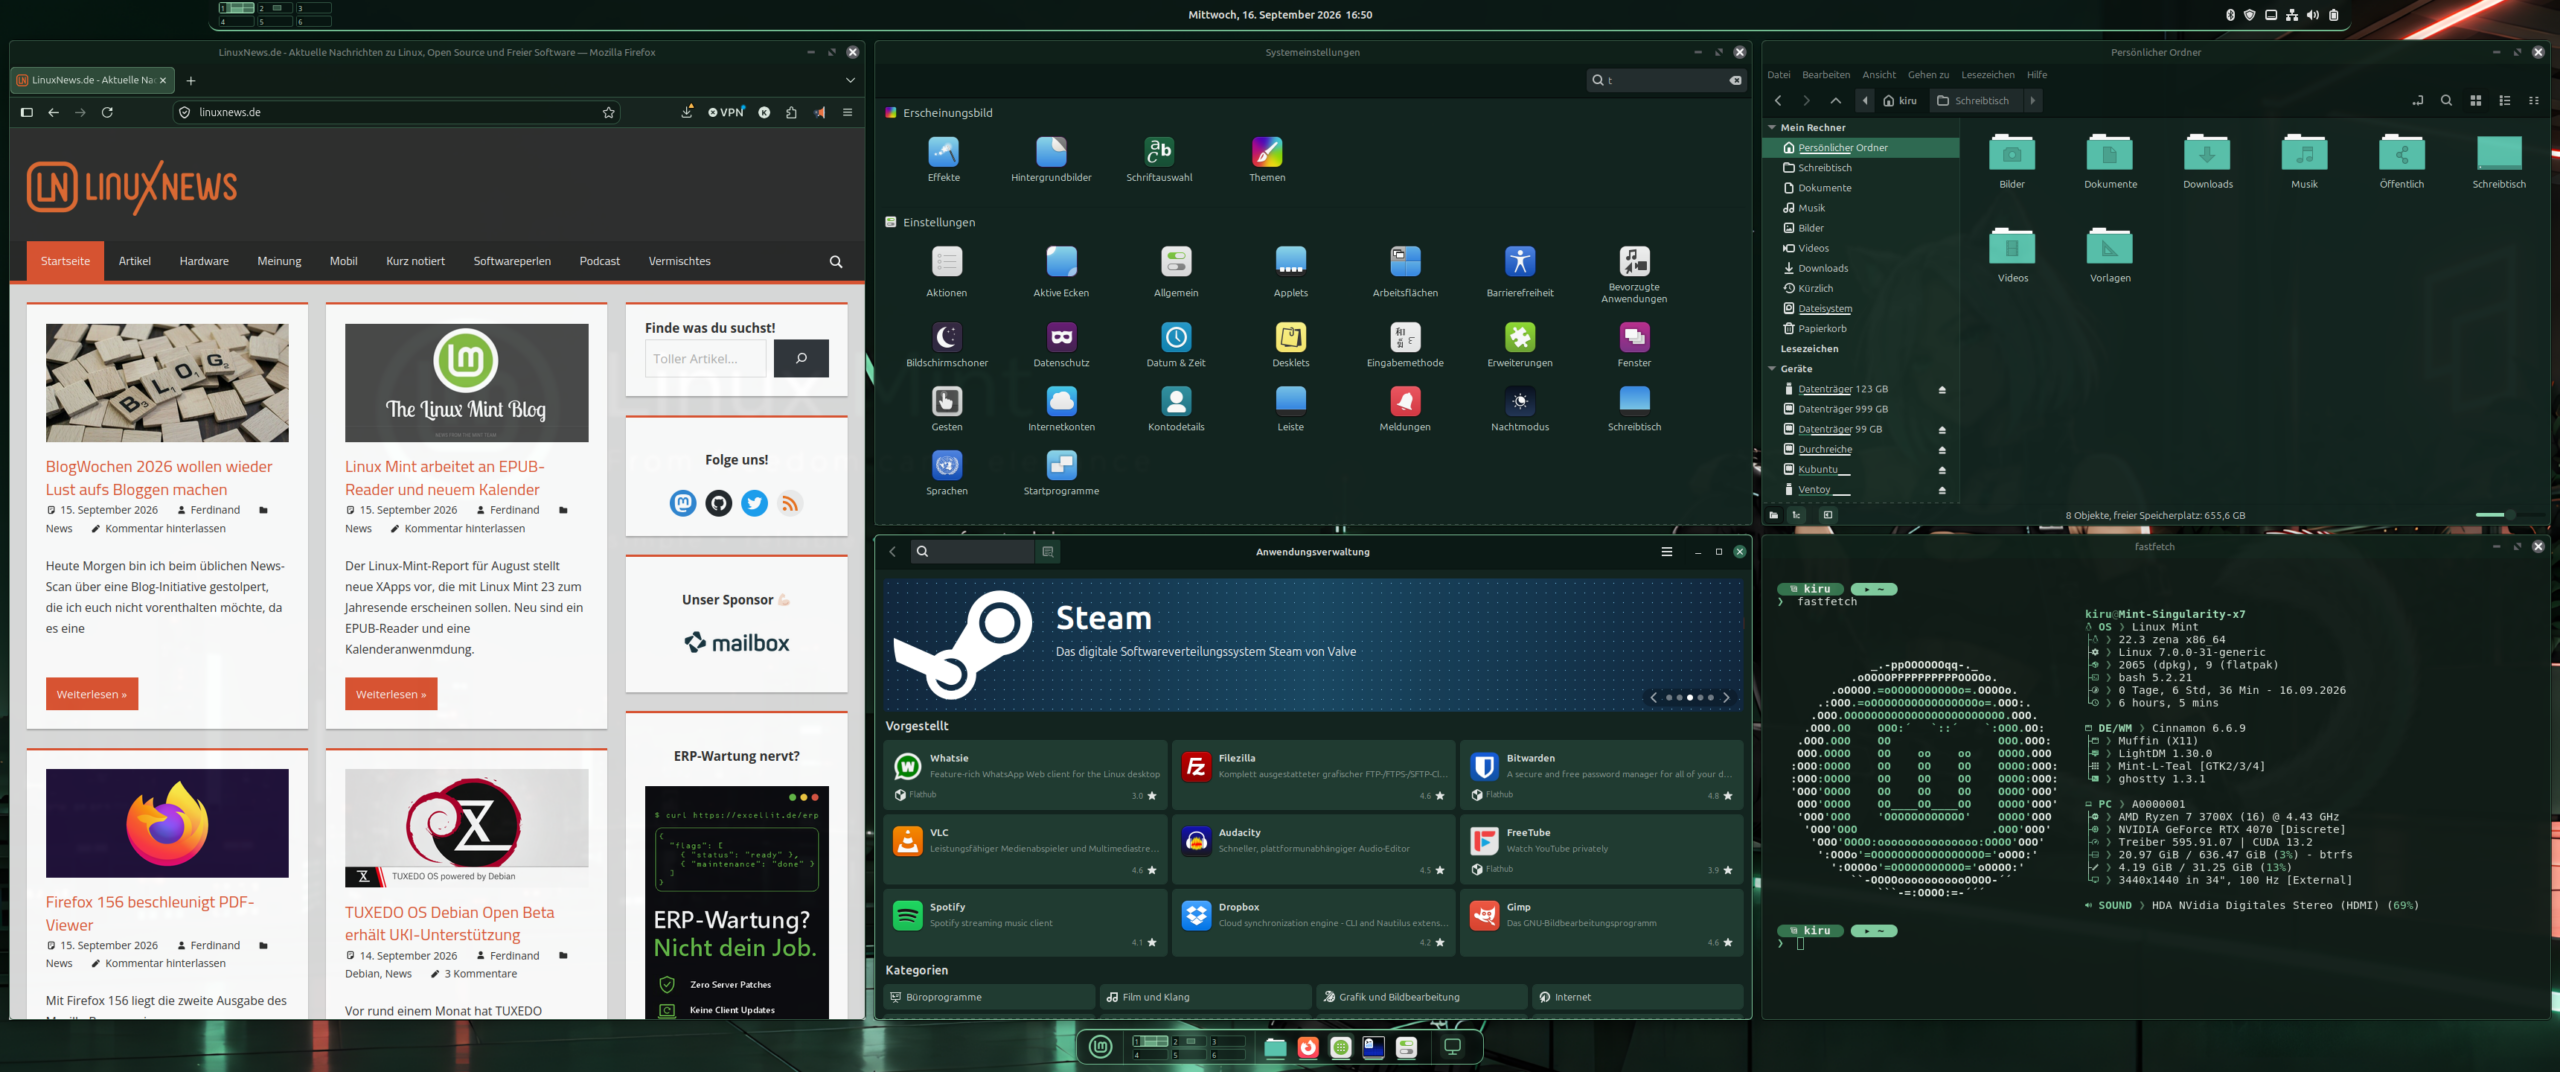The height and width of the screenshot is (1072, 2560).
Task: Open the Büroprogramme category
Action: 989,997
